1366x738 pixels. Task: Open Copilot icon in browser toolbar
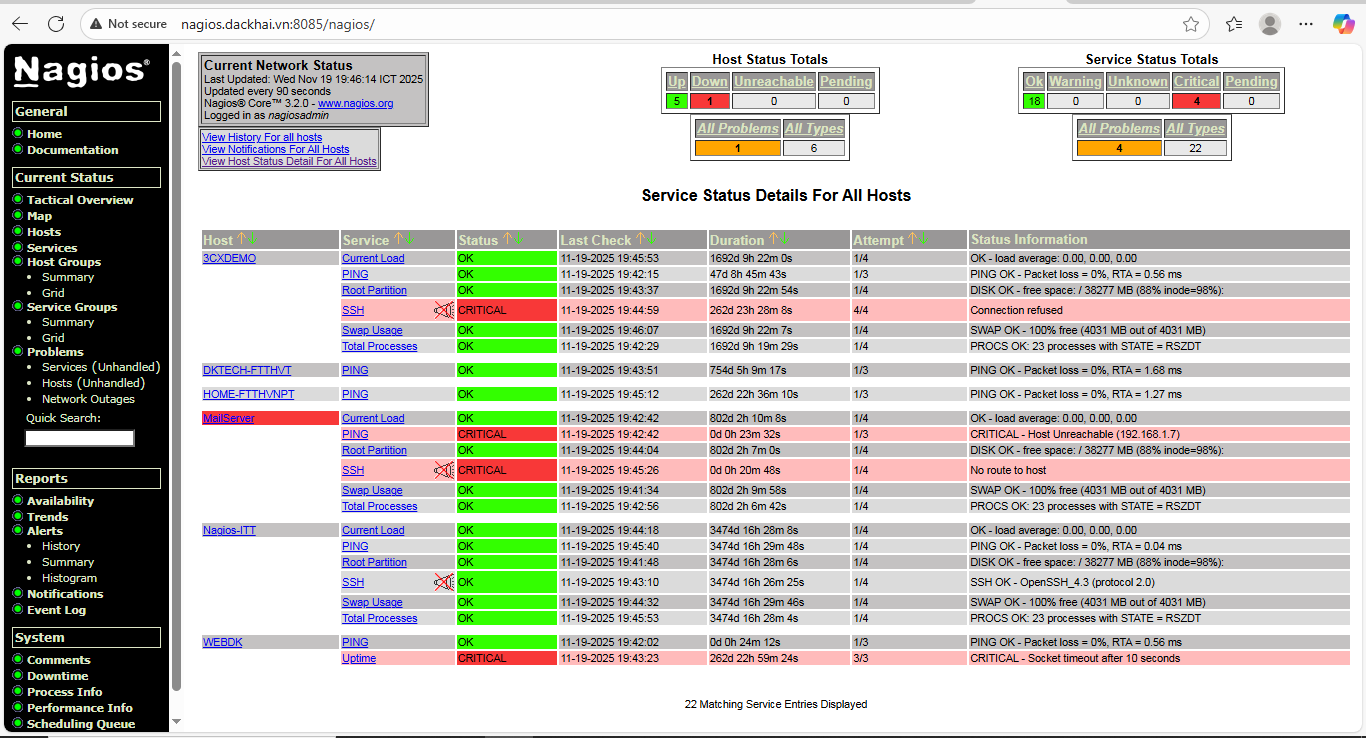pyautogui.click(x=1344, y=24)
